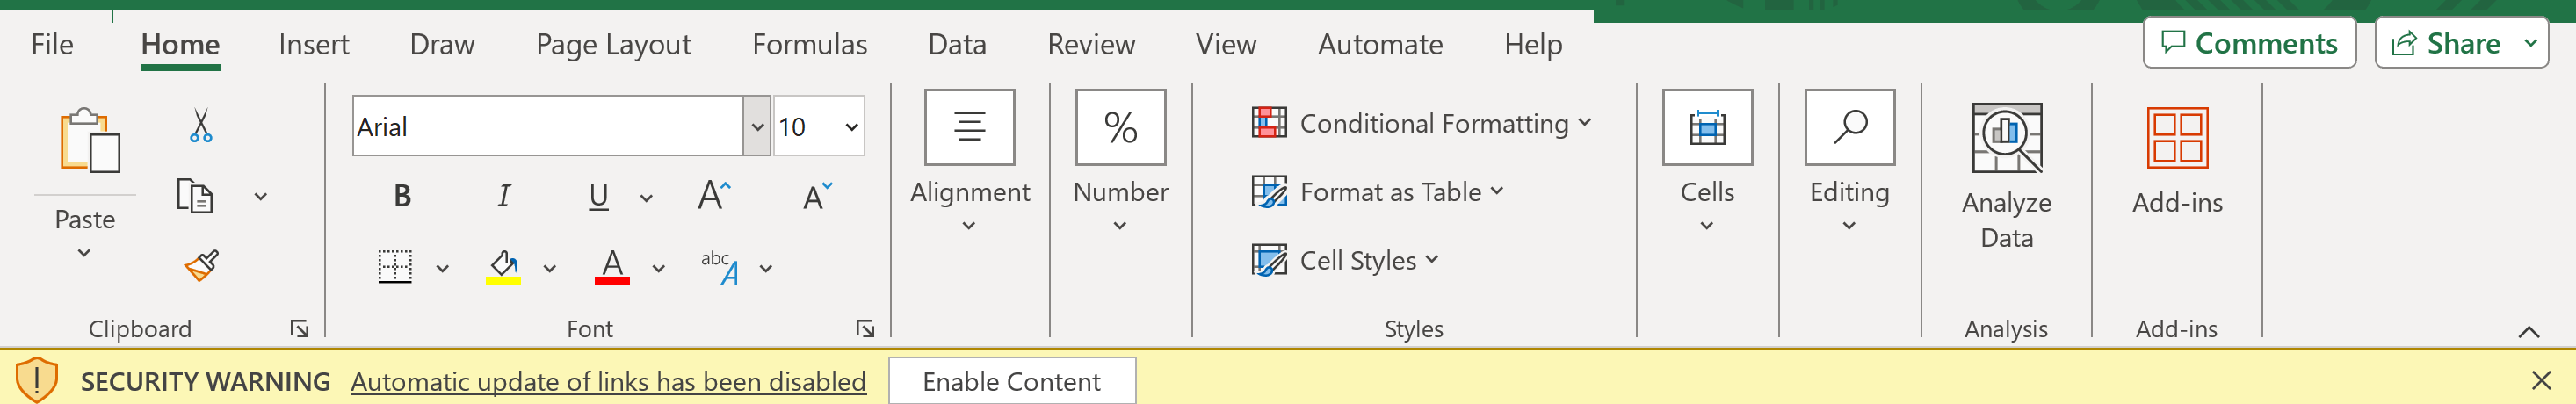This screenshot has height=404, width=2576.
Task: Toggle Italic formatting
Action: [504, 196]
